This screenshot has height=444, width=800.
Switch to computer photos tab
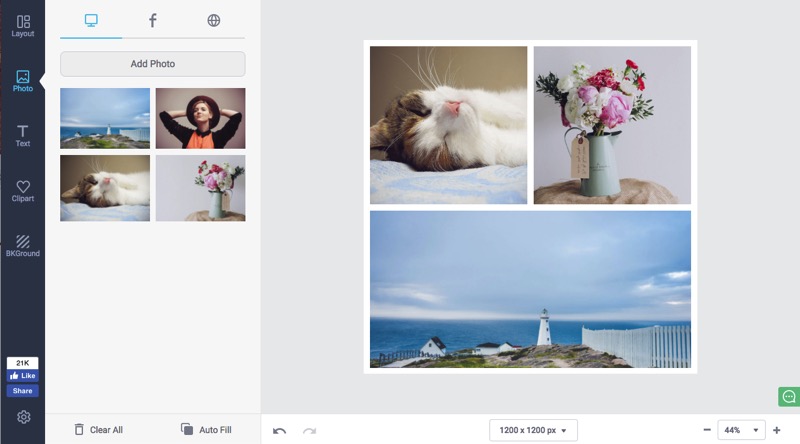click(91, 21)
